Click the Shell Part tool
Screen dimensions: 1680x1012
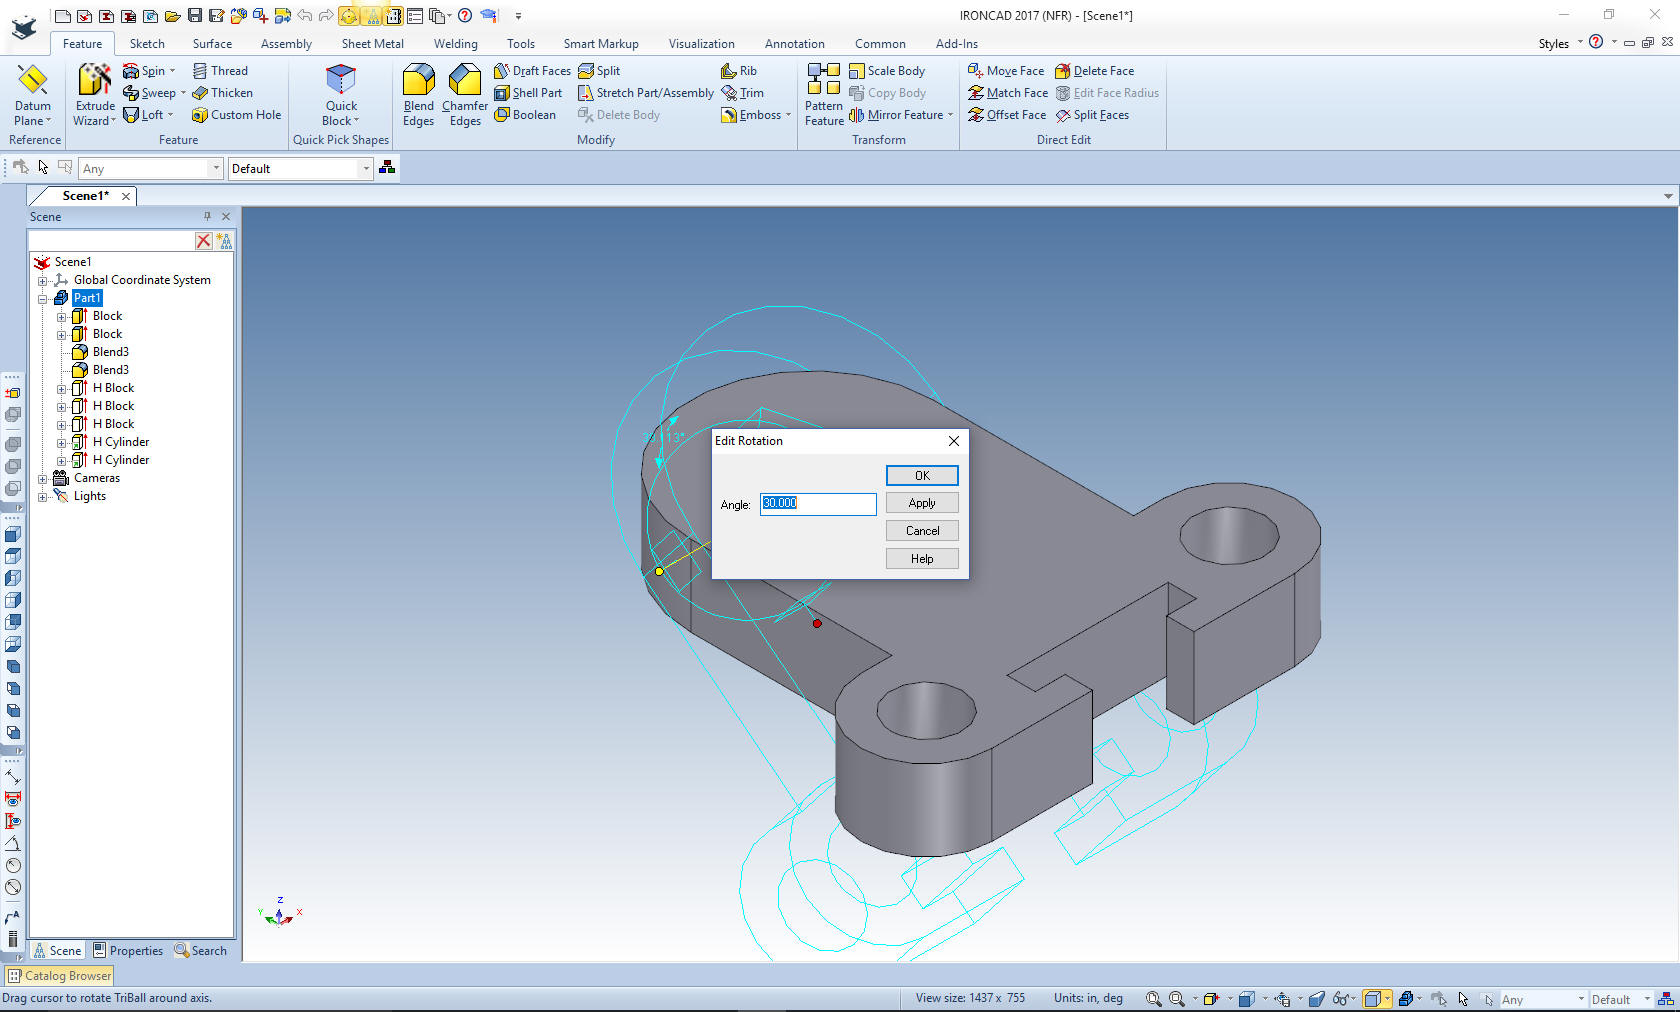click(x=529, y=93)
